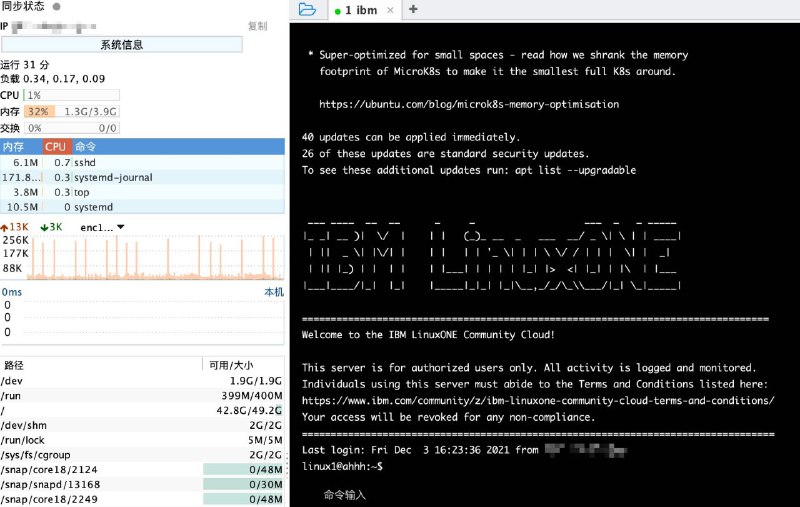Sort processes by 内存 column
800x507 pixels.
[21, 147]
